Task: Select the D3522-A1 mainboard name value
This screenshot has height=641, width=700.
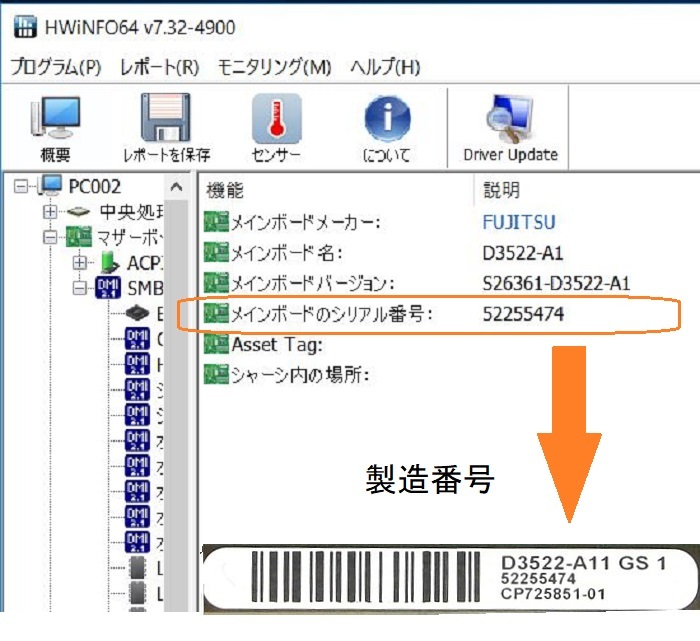Action: pos(523,253)
